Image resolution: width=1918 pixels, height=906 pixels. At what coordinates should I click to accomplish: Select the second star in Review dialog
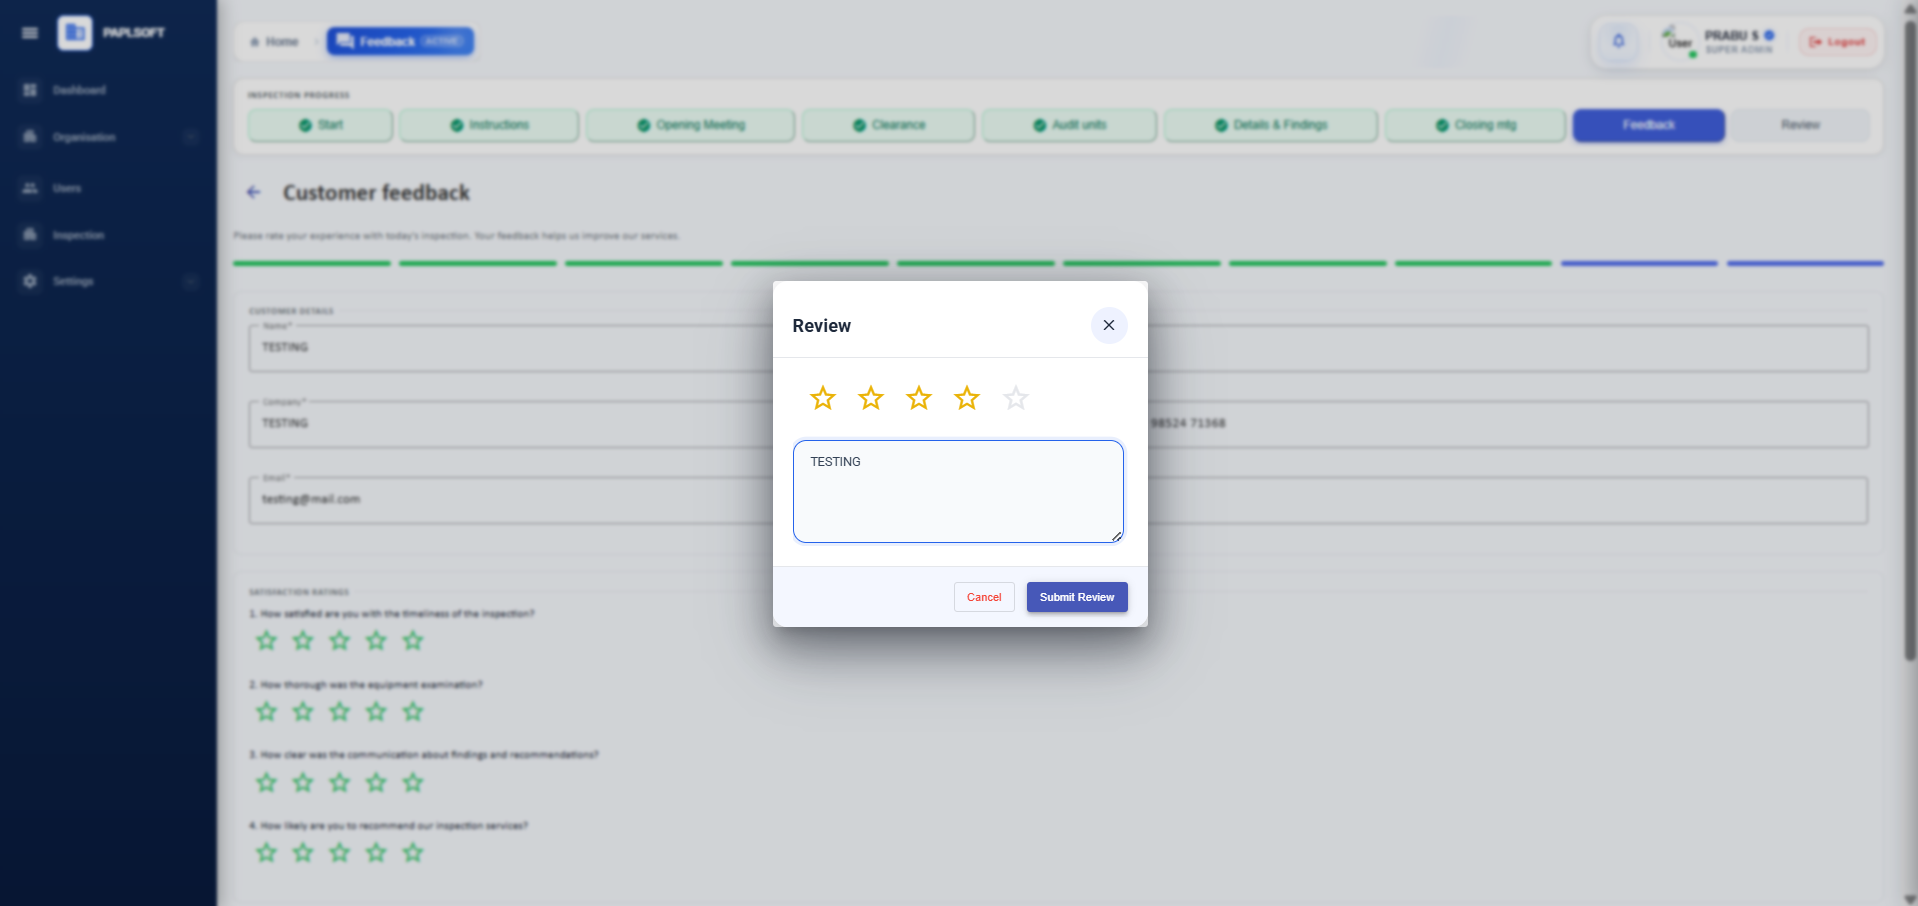(871, 398)
